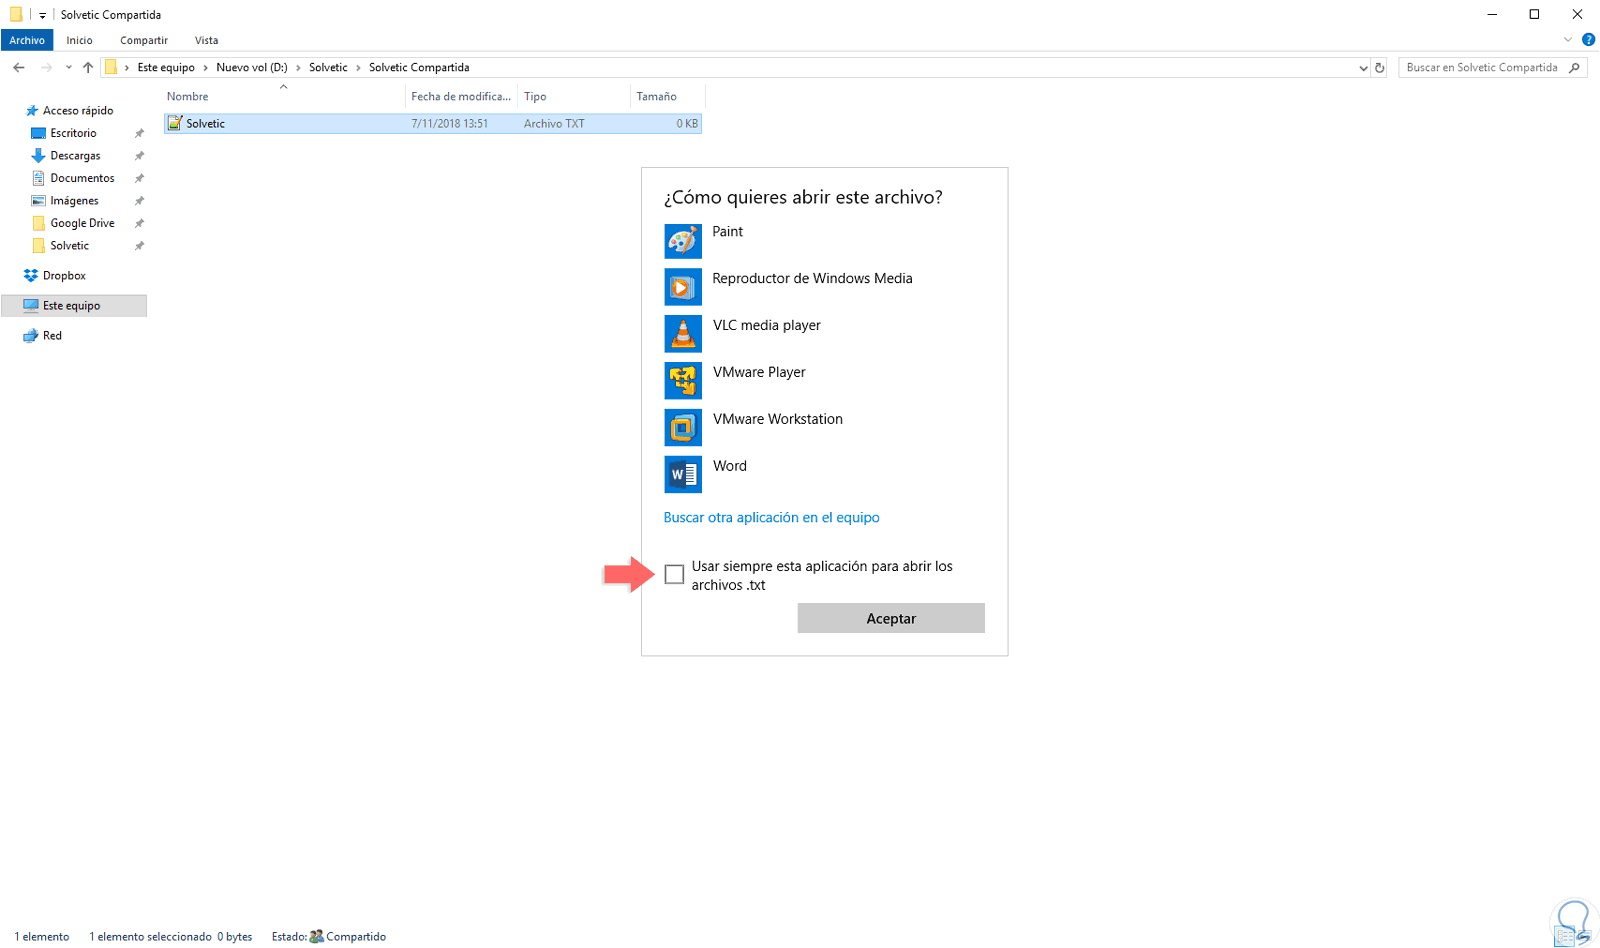Click the Archivo TXT type cell
The width and height of the screenshot is (1600, 948).
click(554, 124)
